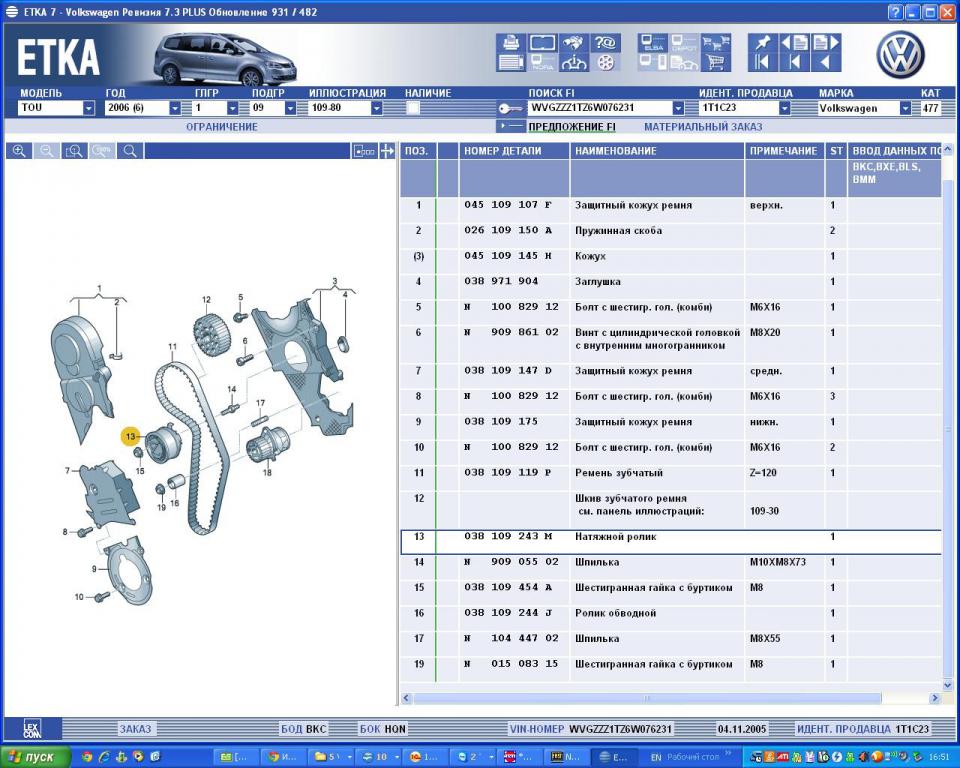Open the Windows пуск start menu

click(x=36, y=757)
